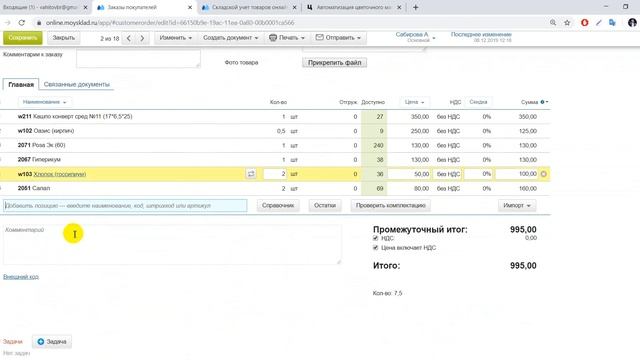Click the Скидка column header
Viewport: 640px width, 360px height.
coord(478,102)
